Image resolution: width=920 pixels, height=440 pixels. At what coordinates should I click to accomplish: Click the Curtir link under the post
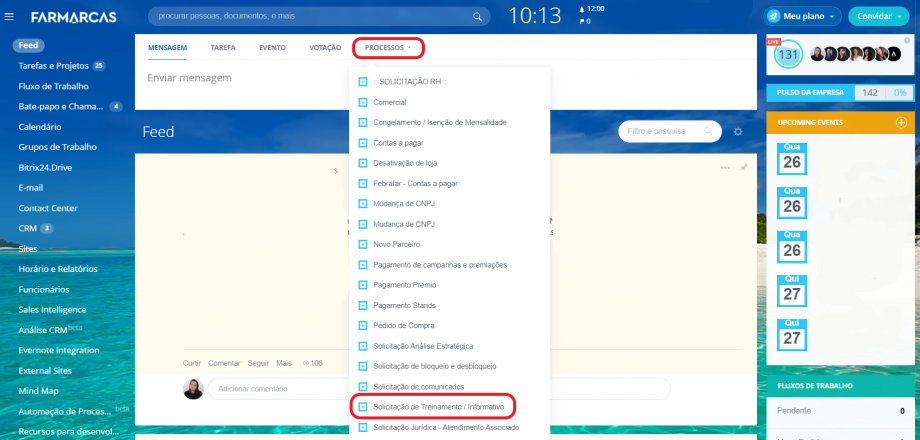point(192,362)
